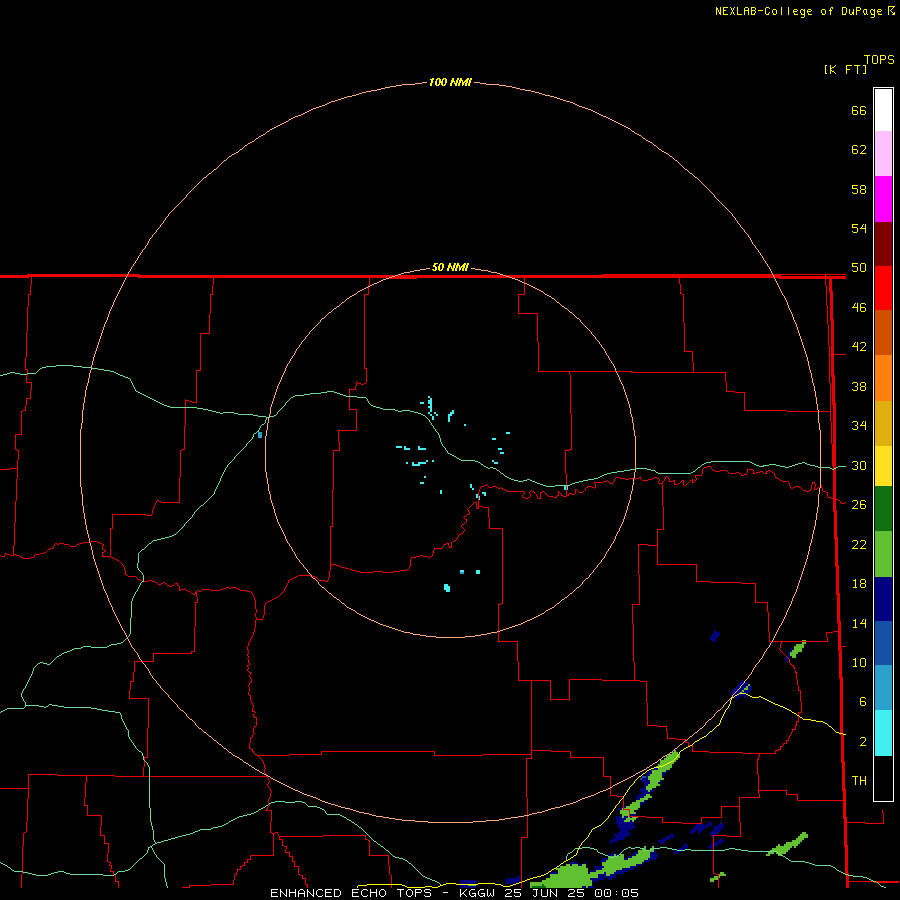Click the gold legend swatch
Viewport: 900px width, 900px height.
point(883,423)
